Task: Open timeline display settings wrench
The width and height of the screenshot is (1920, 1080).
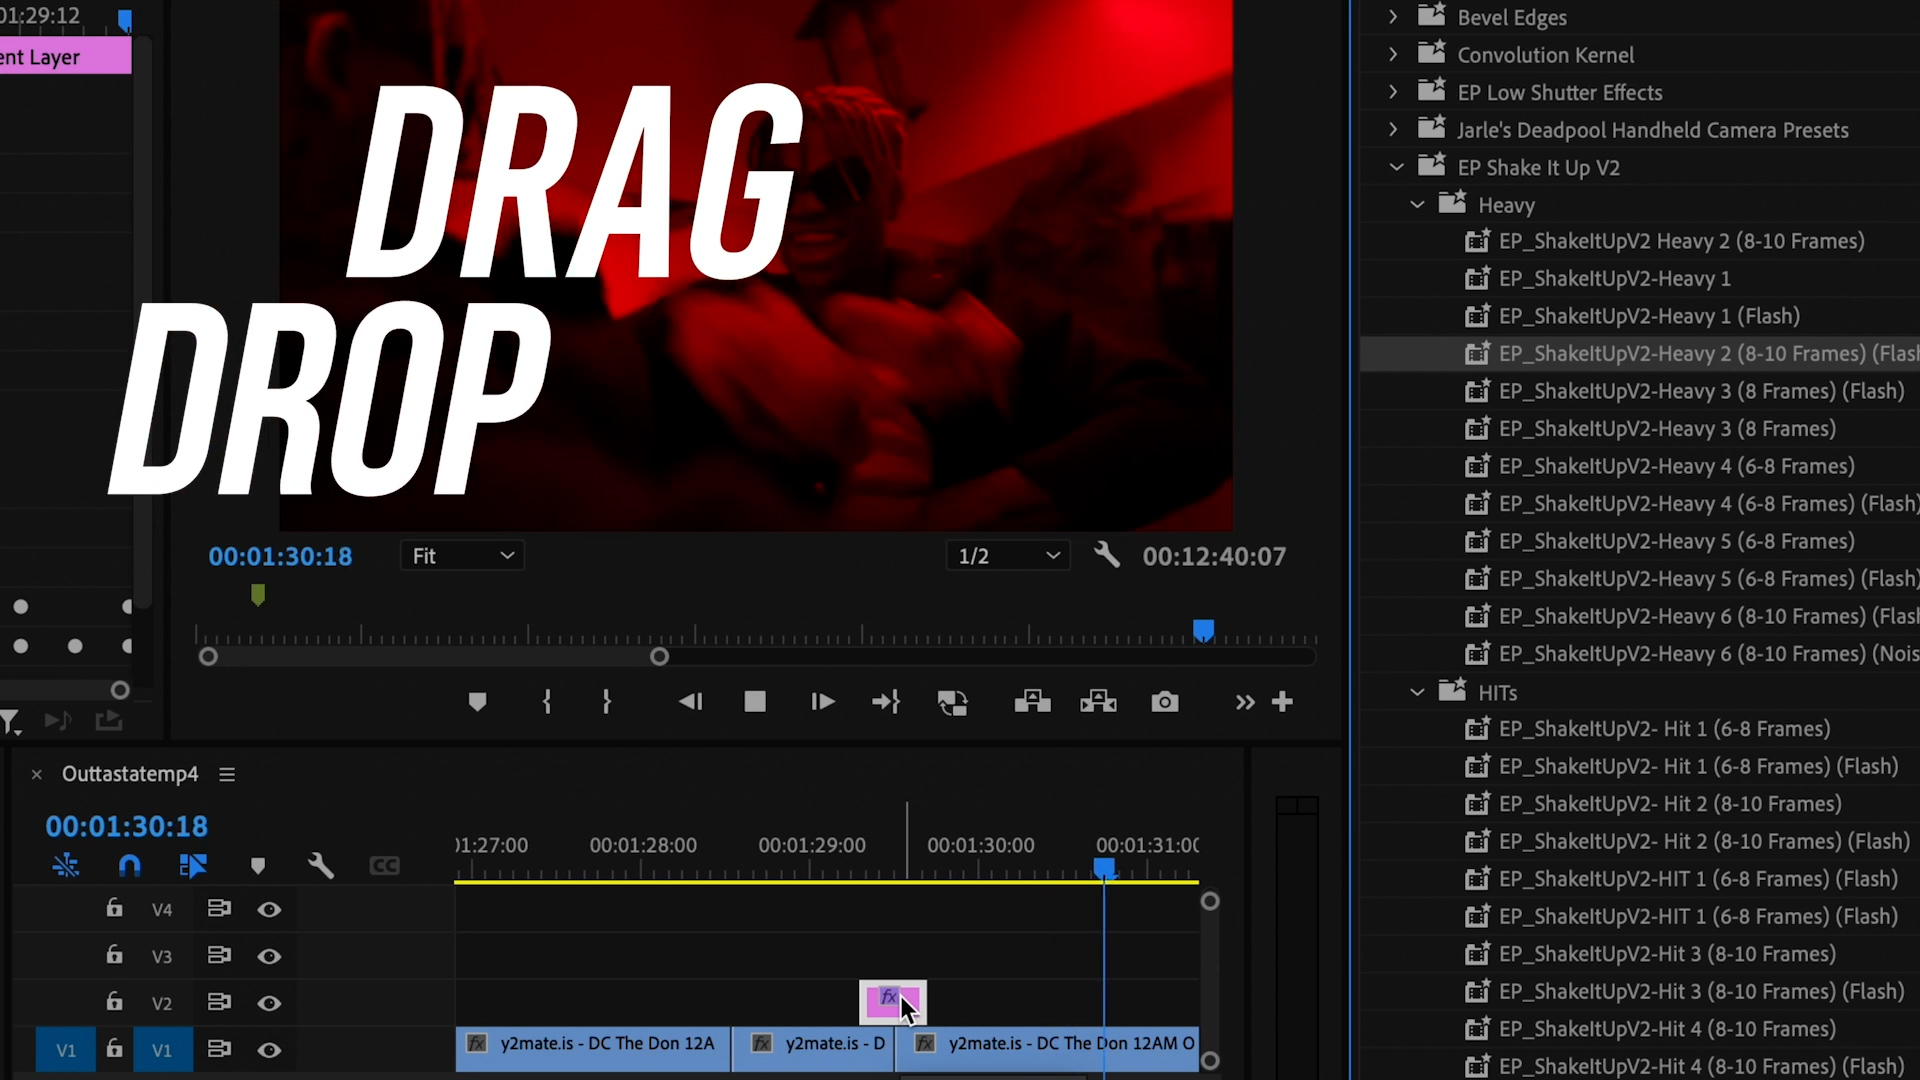Action: click(x=320, y=865)
